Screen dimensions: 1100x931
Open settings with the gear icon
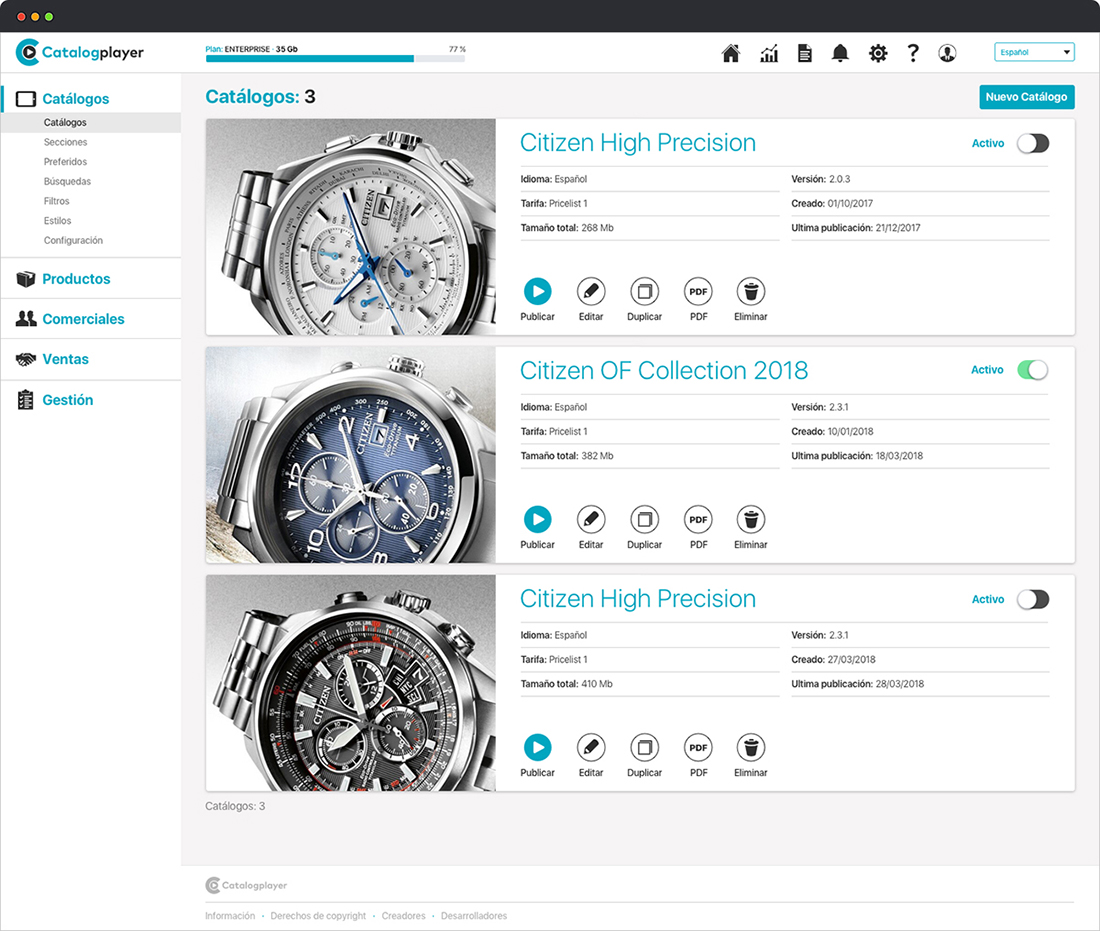click(878, 53)
